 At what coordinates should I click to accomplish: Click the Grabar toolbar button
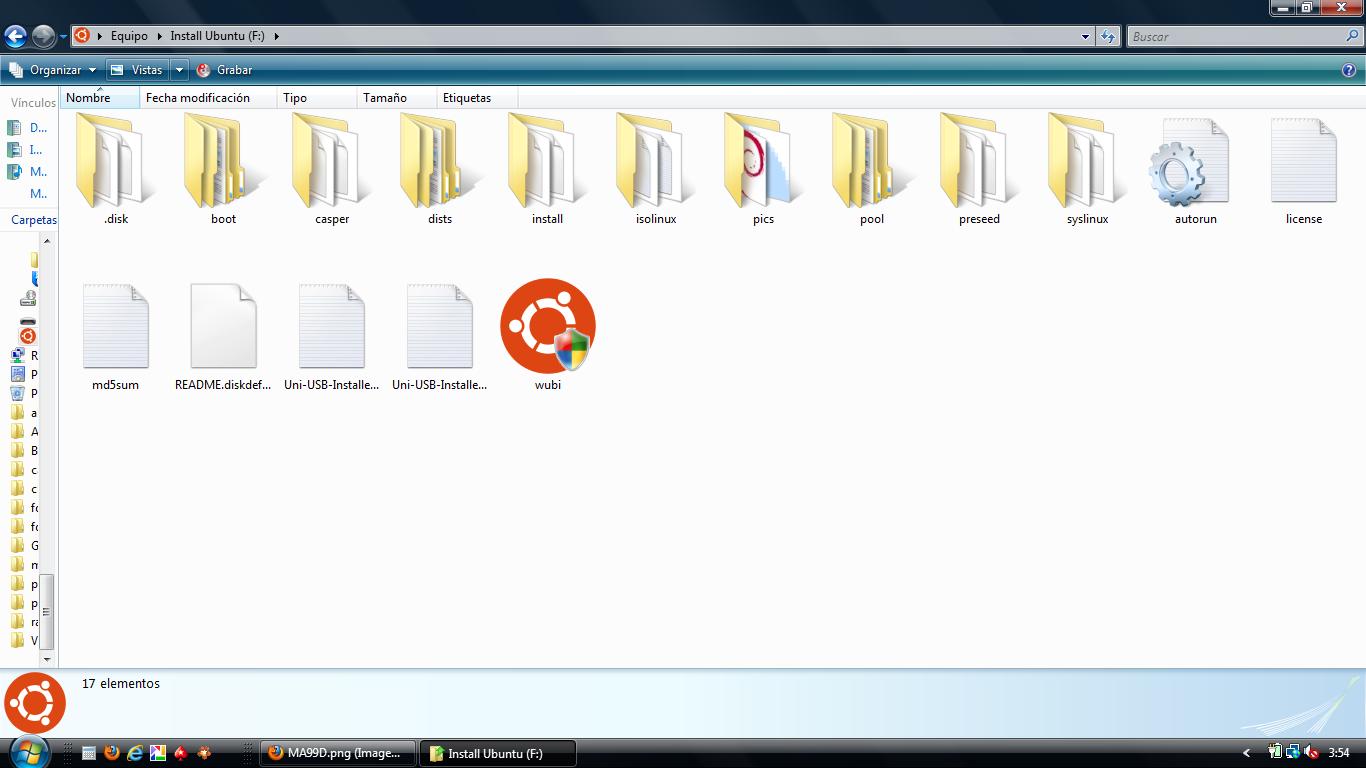pyautogui.click(x=224, y=70)
